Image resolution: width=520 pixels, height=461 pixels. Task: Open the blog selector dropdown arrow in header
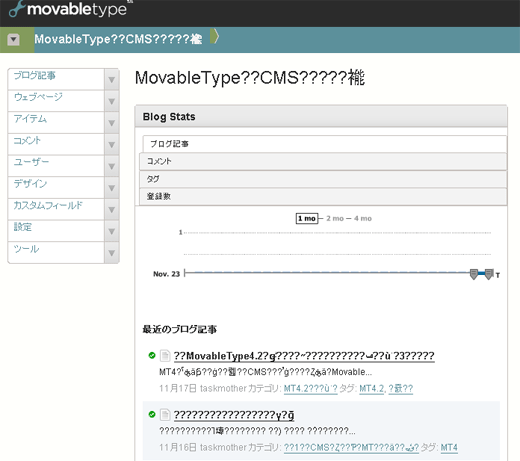[x=13, y=40]
